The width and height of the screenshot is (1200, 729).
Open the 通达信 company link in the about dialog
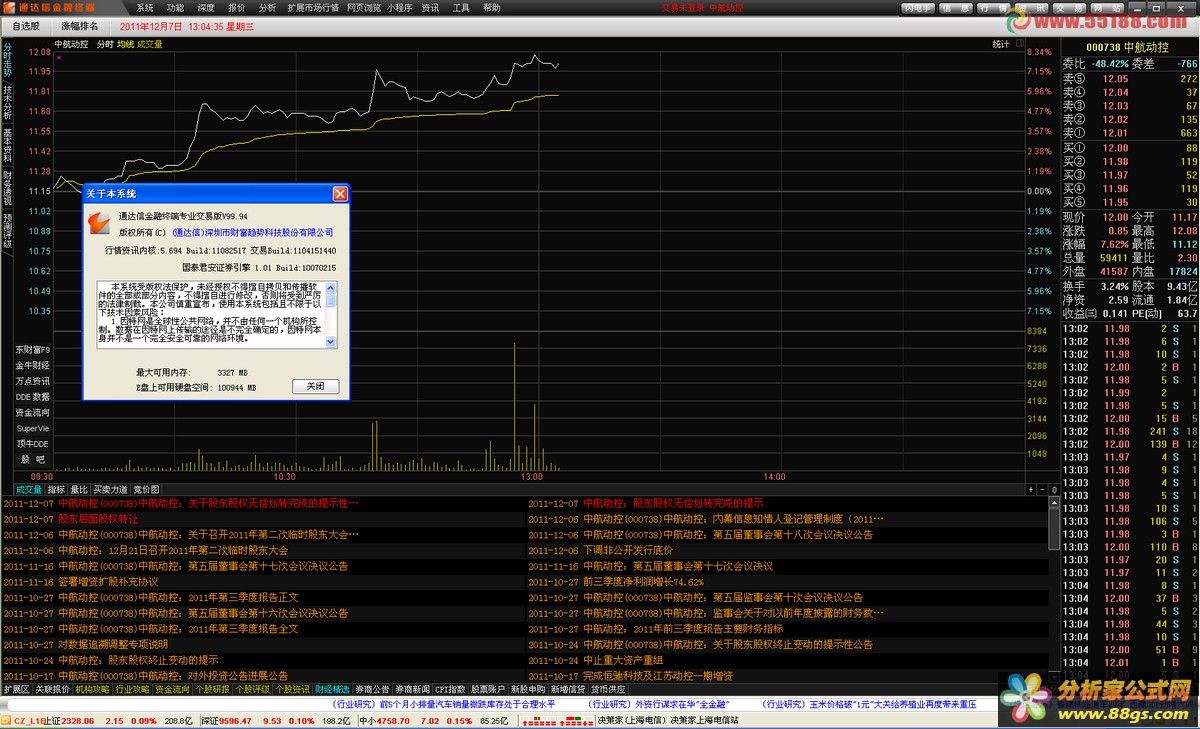[253, 232]
